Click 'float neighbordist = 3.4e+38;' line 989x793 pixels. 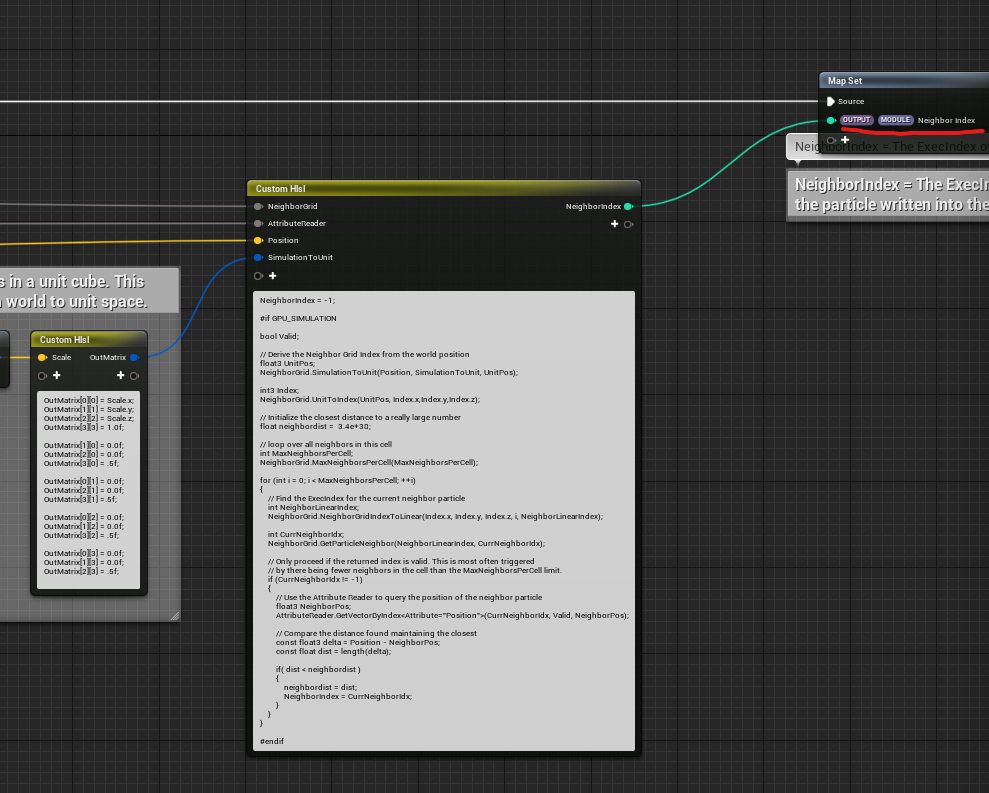click(315, 426)
